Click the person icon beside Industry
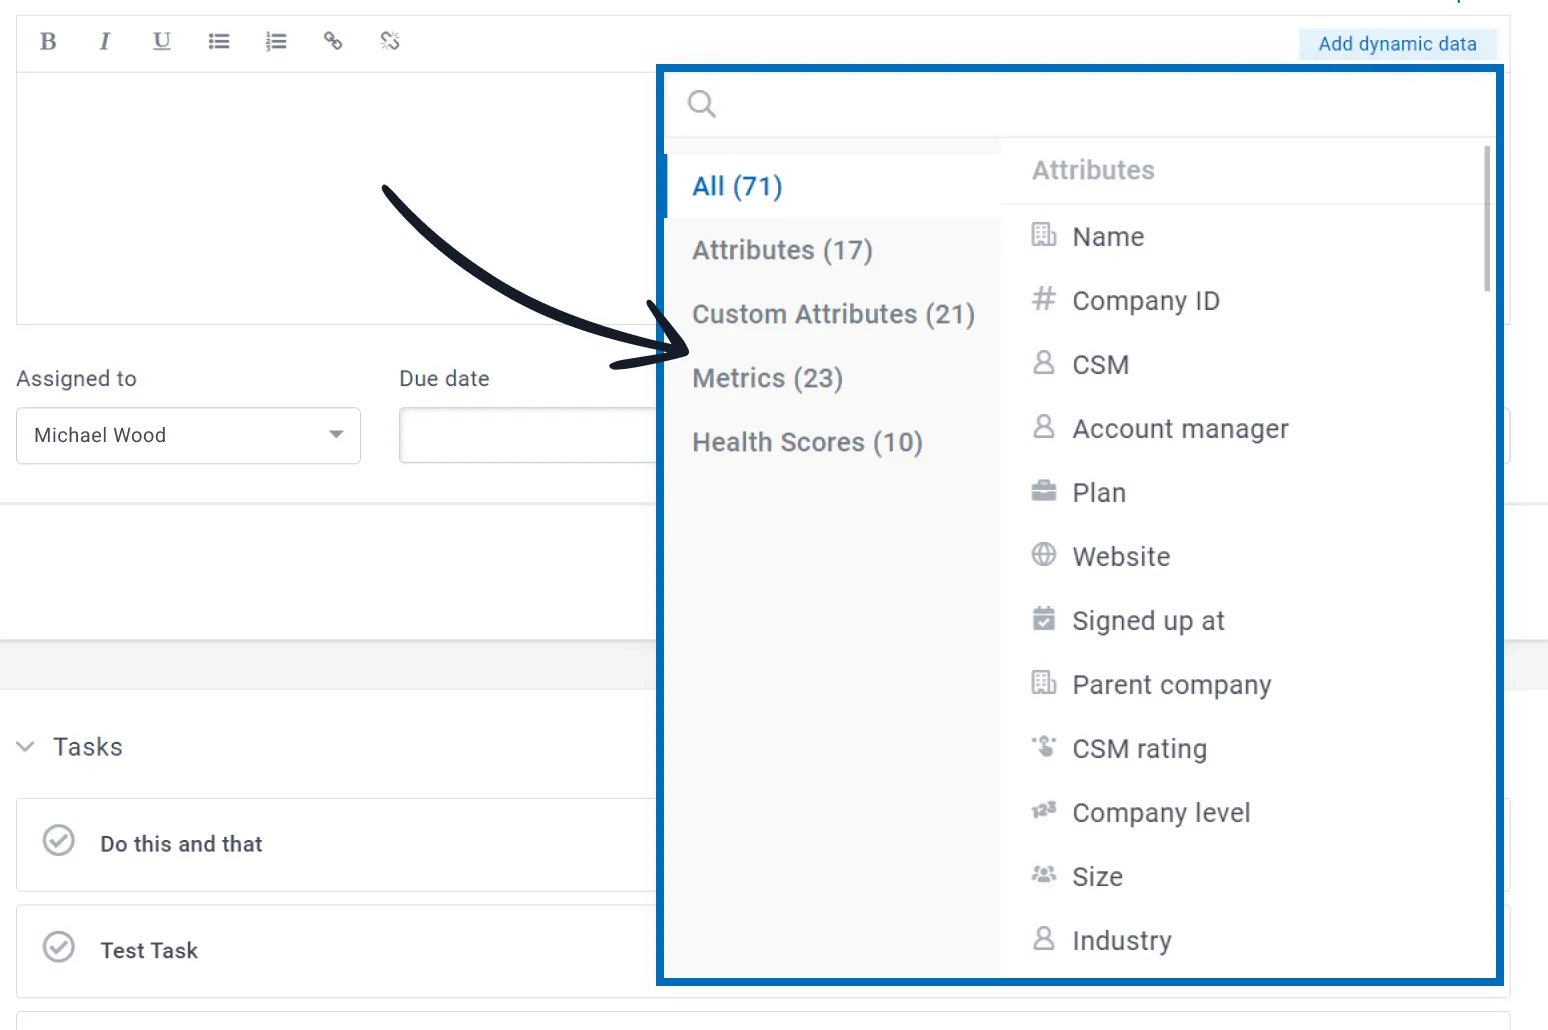The height and width of the screenshot is (1030, 1548). 1044,939
